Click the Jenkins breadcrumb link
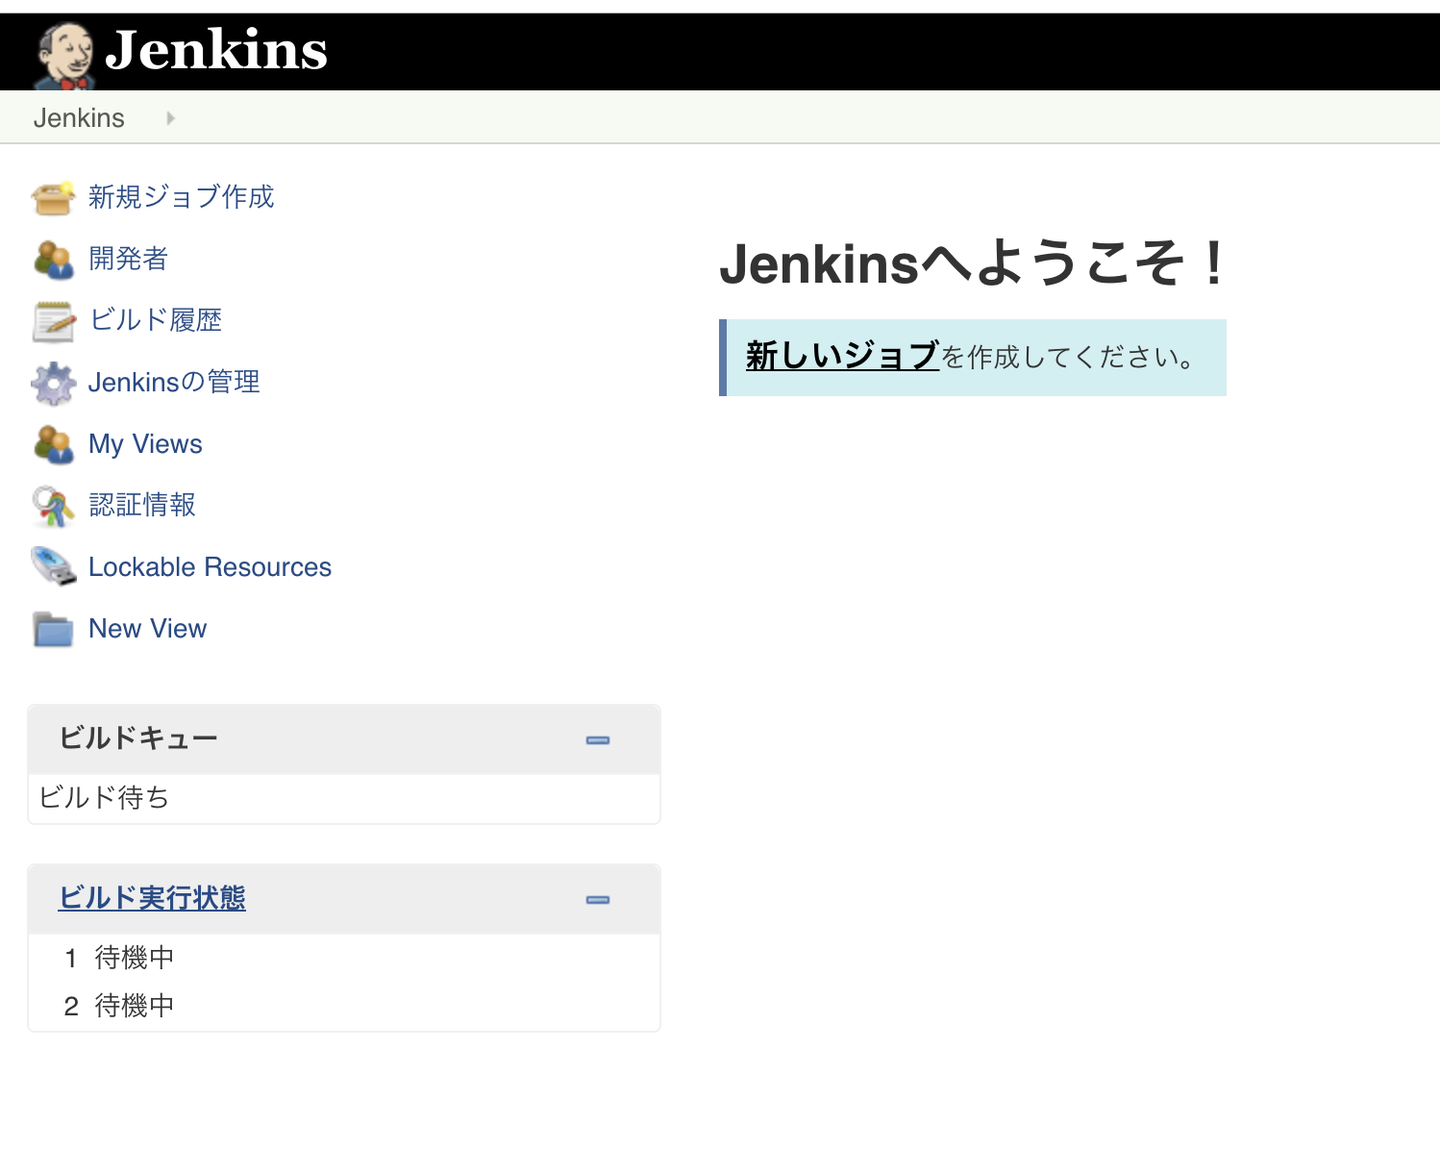 click(79, 118)
